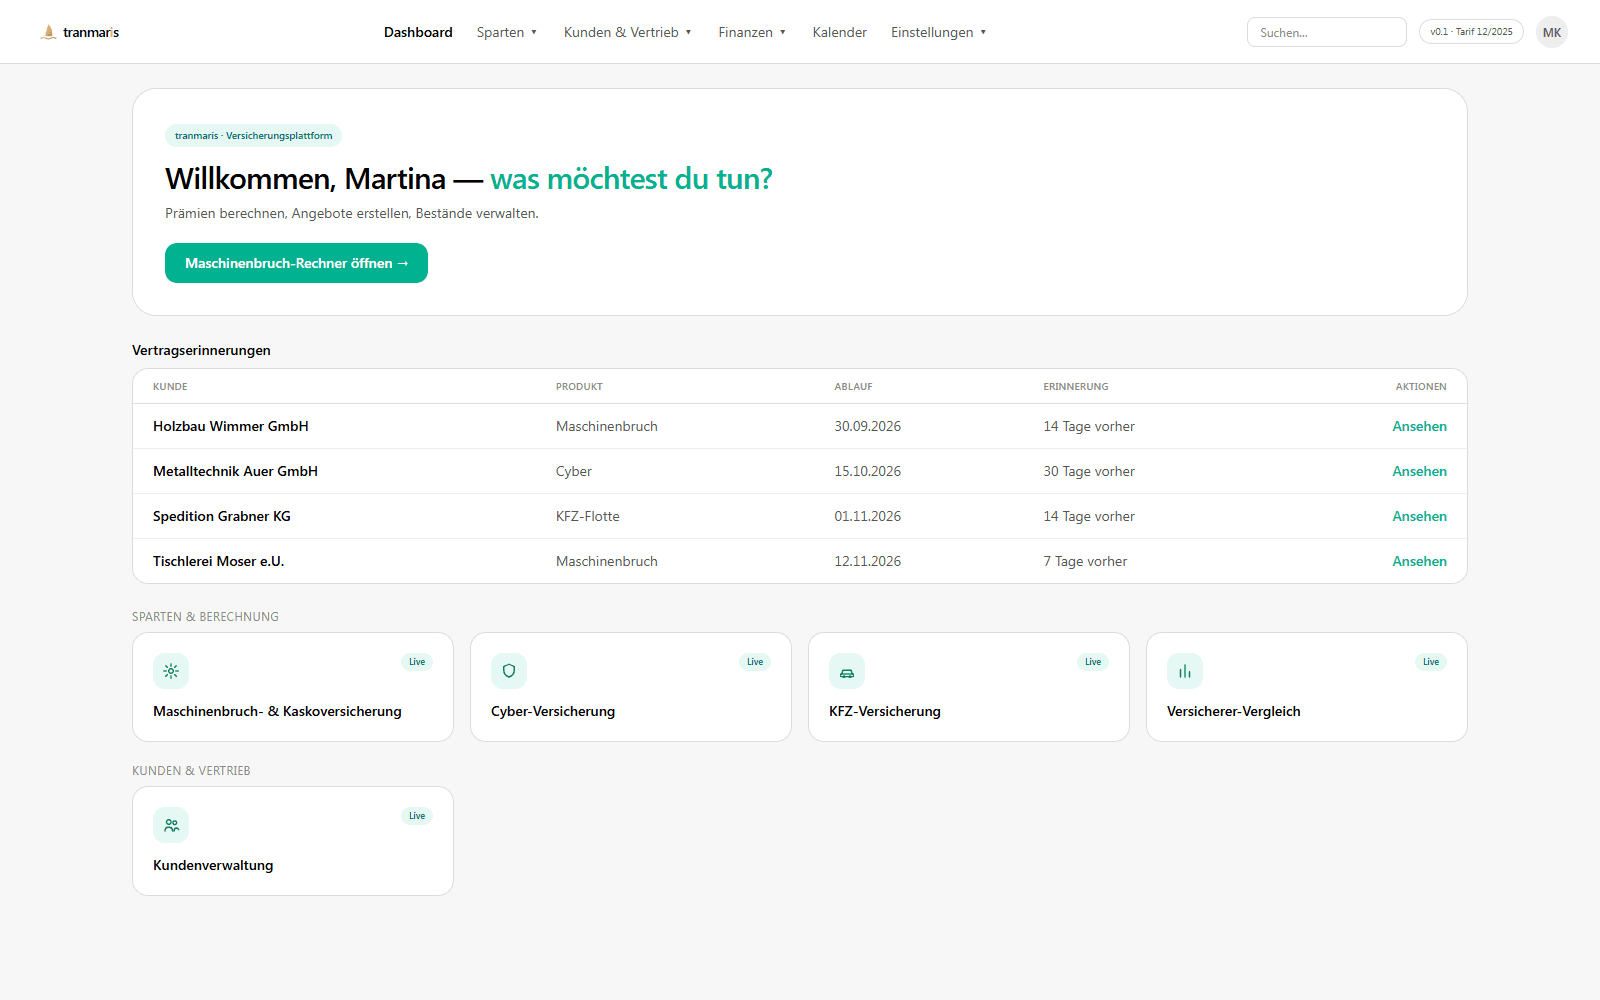Click Ansehen for Spedition Grabner KG

click(x=1419, y=516)
